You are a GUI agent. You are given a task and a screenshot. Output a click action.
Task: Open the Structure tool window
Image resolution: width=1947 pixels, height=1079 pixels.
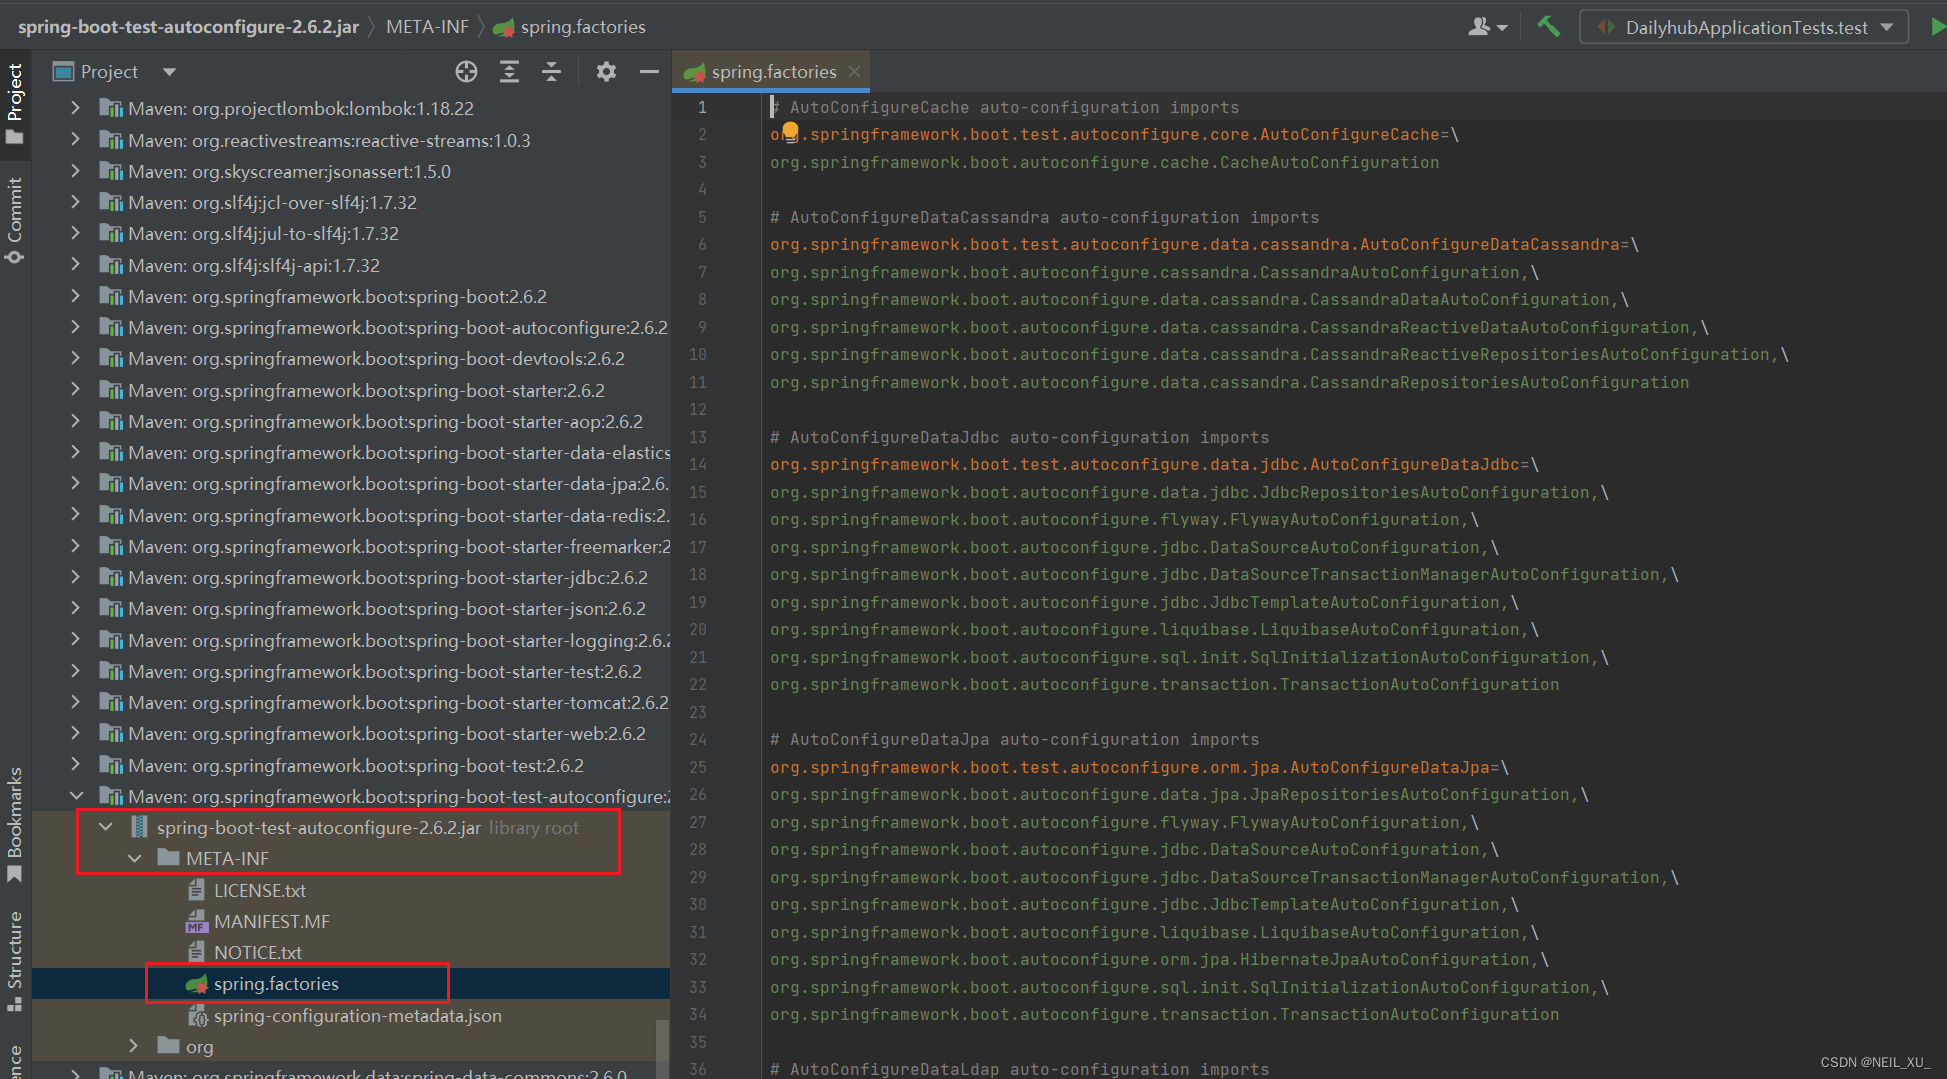click(x=15, y=960)
